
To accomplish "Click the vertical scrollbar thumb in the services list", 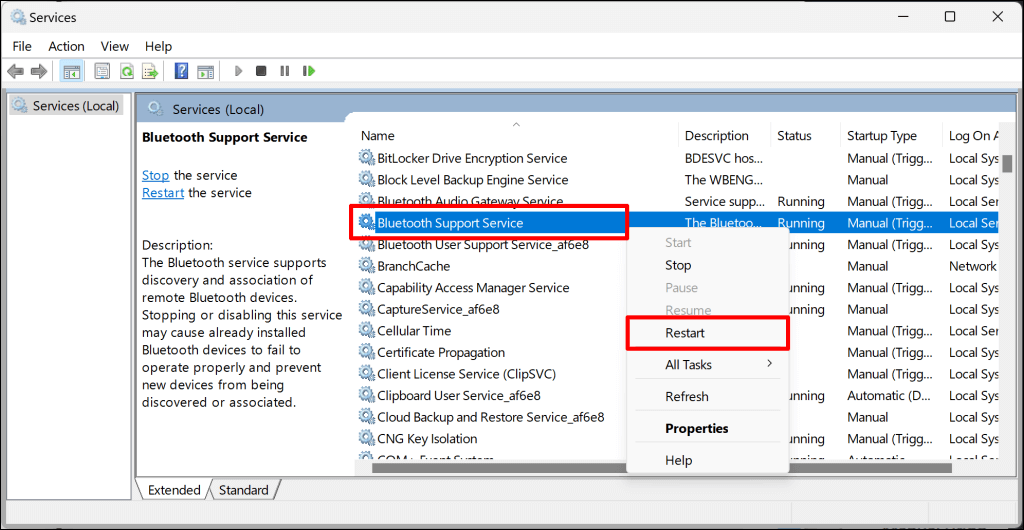I will 1008,162.
